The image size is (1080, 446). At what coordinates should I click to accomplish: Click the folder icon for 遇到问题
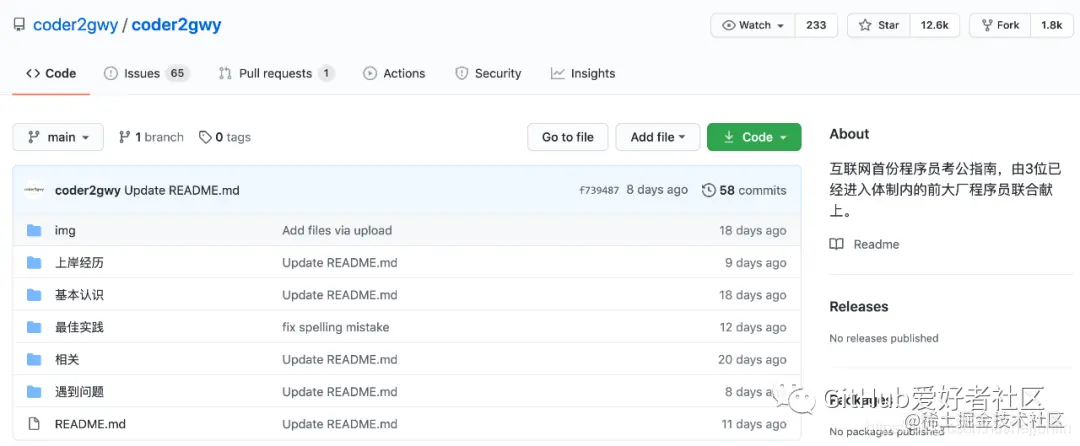coord(34,392)
